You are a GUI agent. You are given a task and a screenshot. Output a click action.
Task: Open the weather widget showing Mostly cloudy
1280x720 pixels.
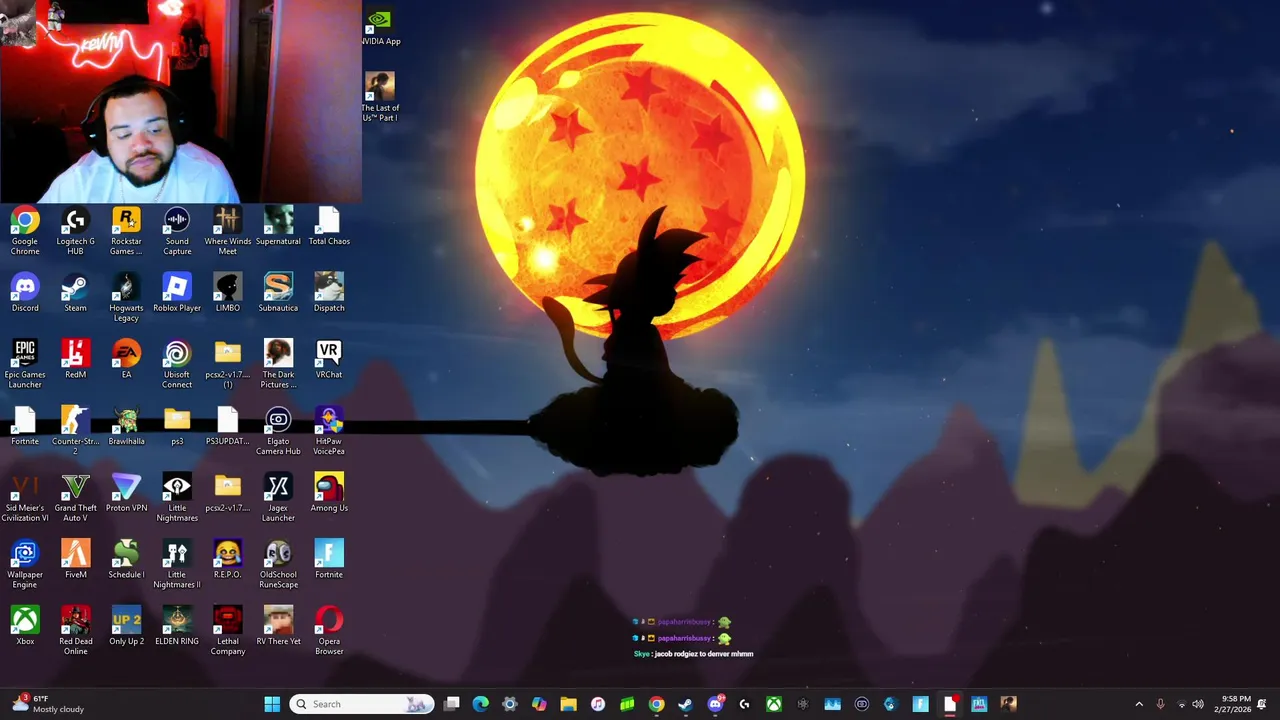point(47,704)
